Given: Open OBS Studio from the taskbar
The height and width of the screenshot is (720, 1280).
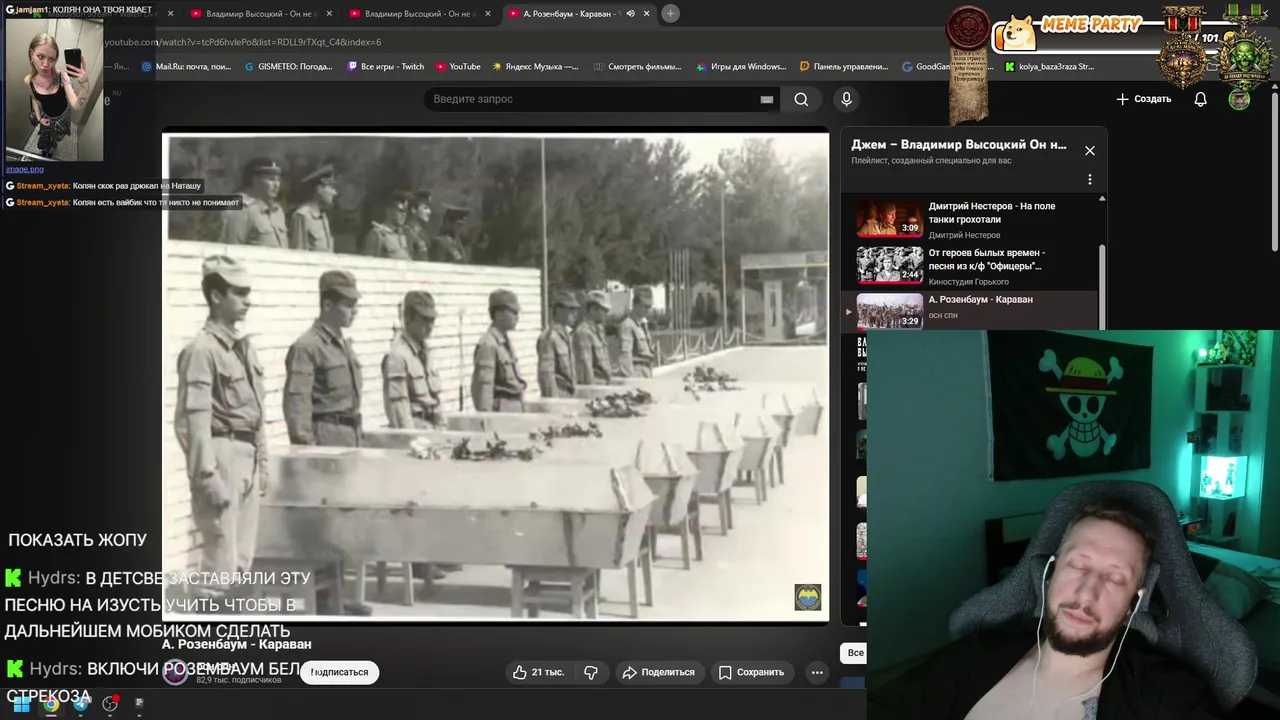Looking at the screenshot, I should tap(110, 704).
